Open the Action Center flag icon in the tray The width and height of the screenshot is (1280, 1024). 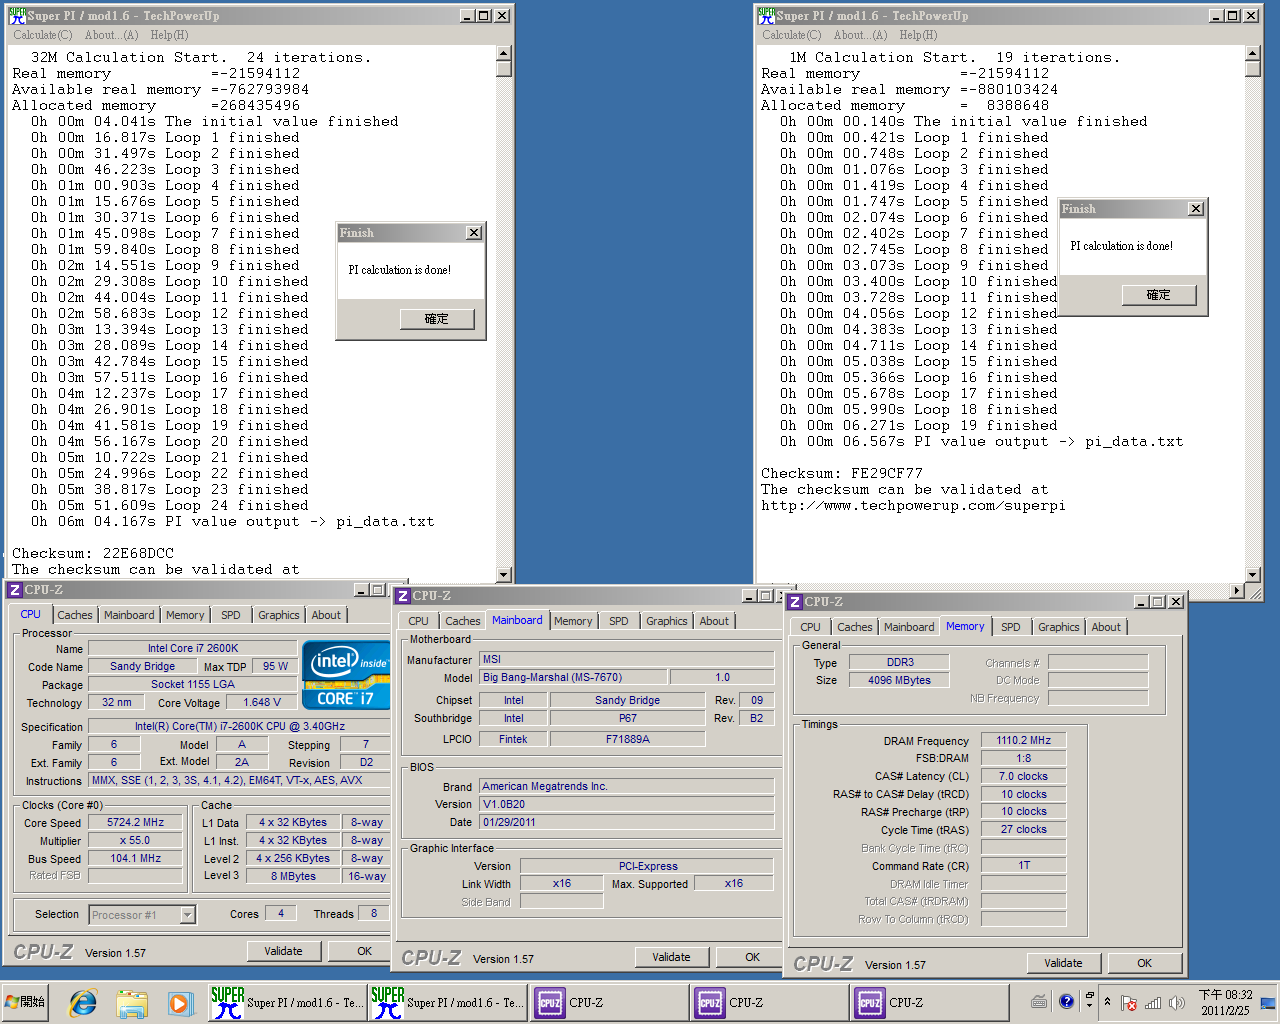tap(1129, 1003)
